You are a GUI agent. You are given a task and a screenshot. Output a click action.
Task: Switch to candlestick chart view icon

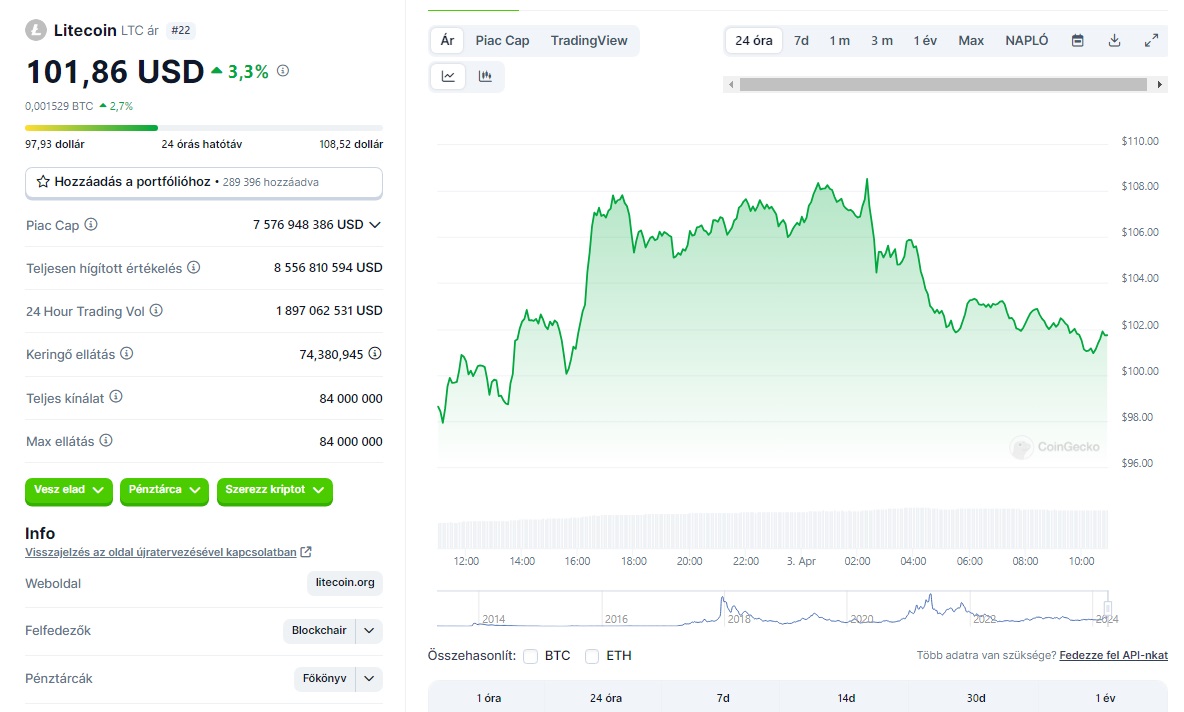pyautogui.click(x=486, y=76)
